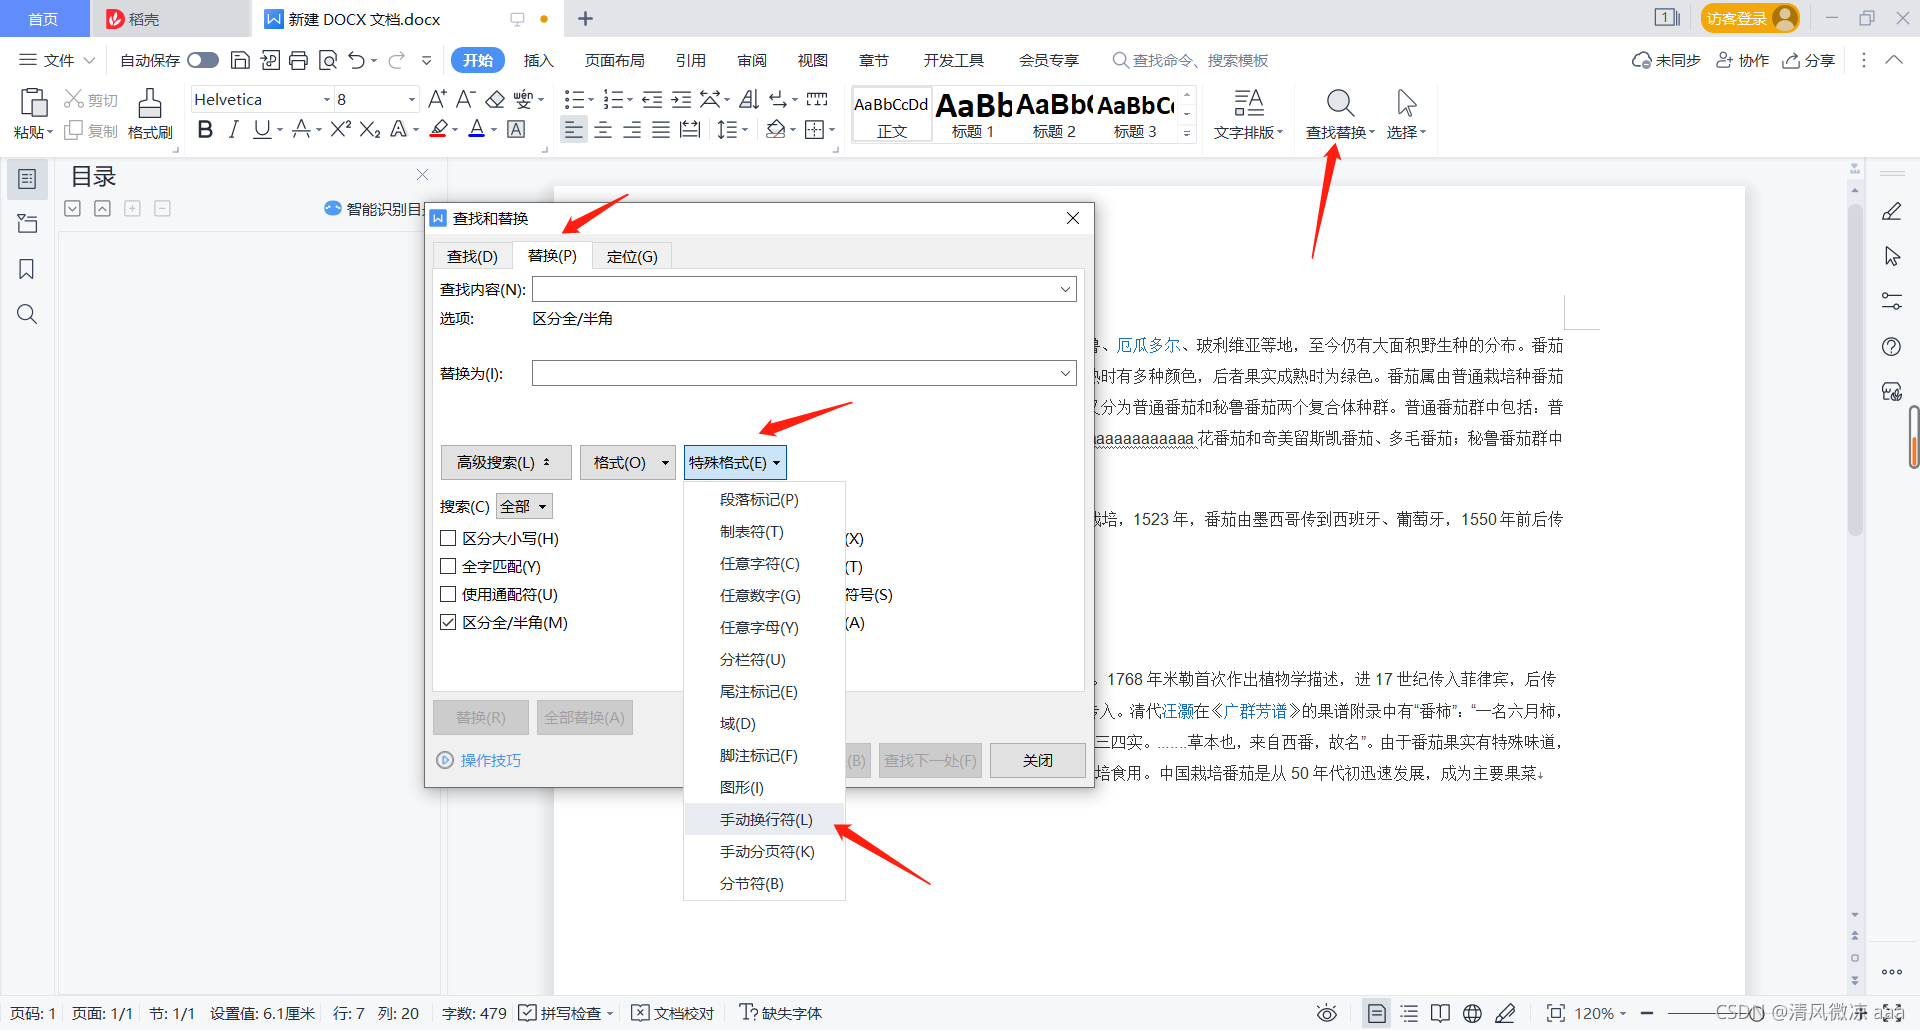Open the bookmarks panel in the left sidebar
This screenshot has height=1030, width=1920.
click(x=27, y=268)
